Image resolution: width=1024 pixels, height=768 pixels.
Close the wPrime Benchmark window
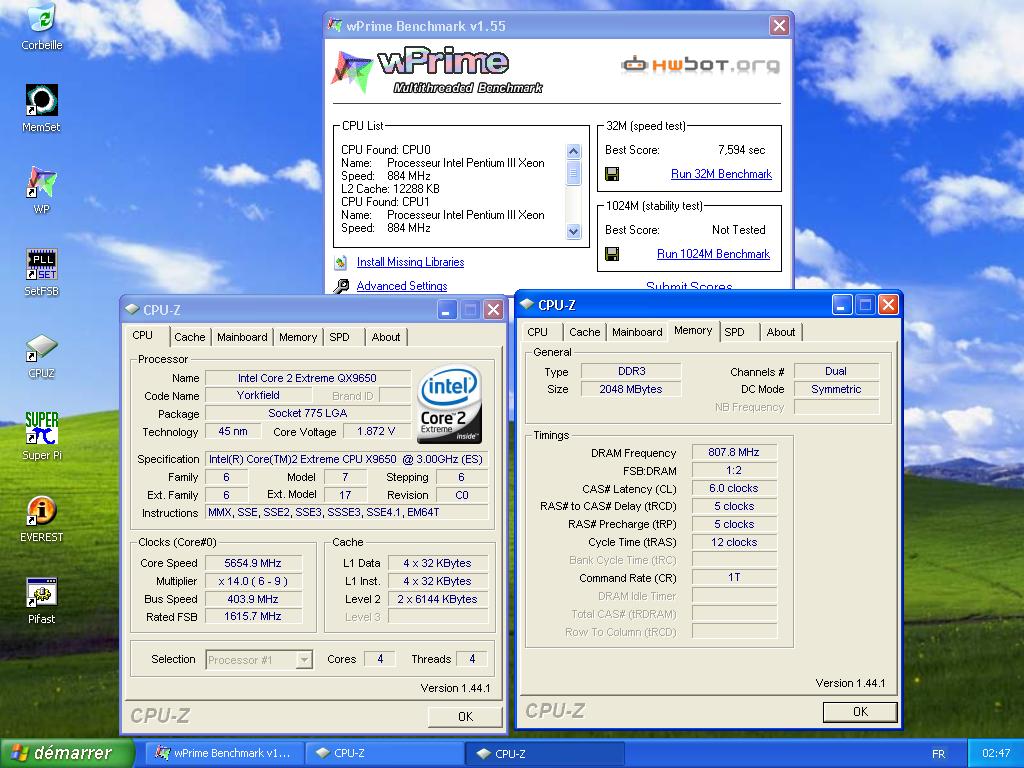tap(779, 26)
